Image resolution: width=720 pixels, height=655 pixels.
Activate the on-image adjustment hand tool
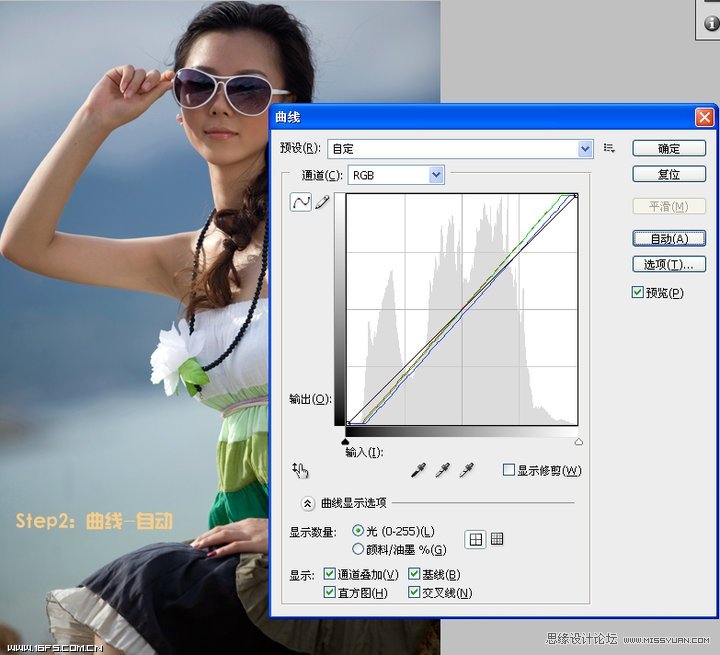click(x=300, y=470)
